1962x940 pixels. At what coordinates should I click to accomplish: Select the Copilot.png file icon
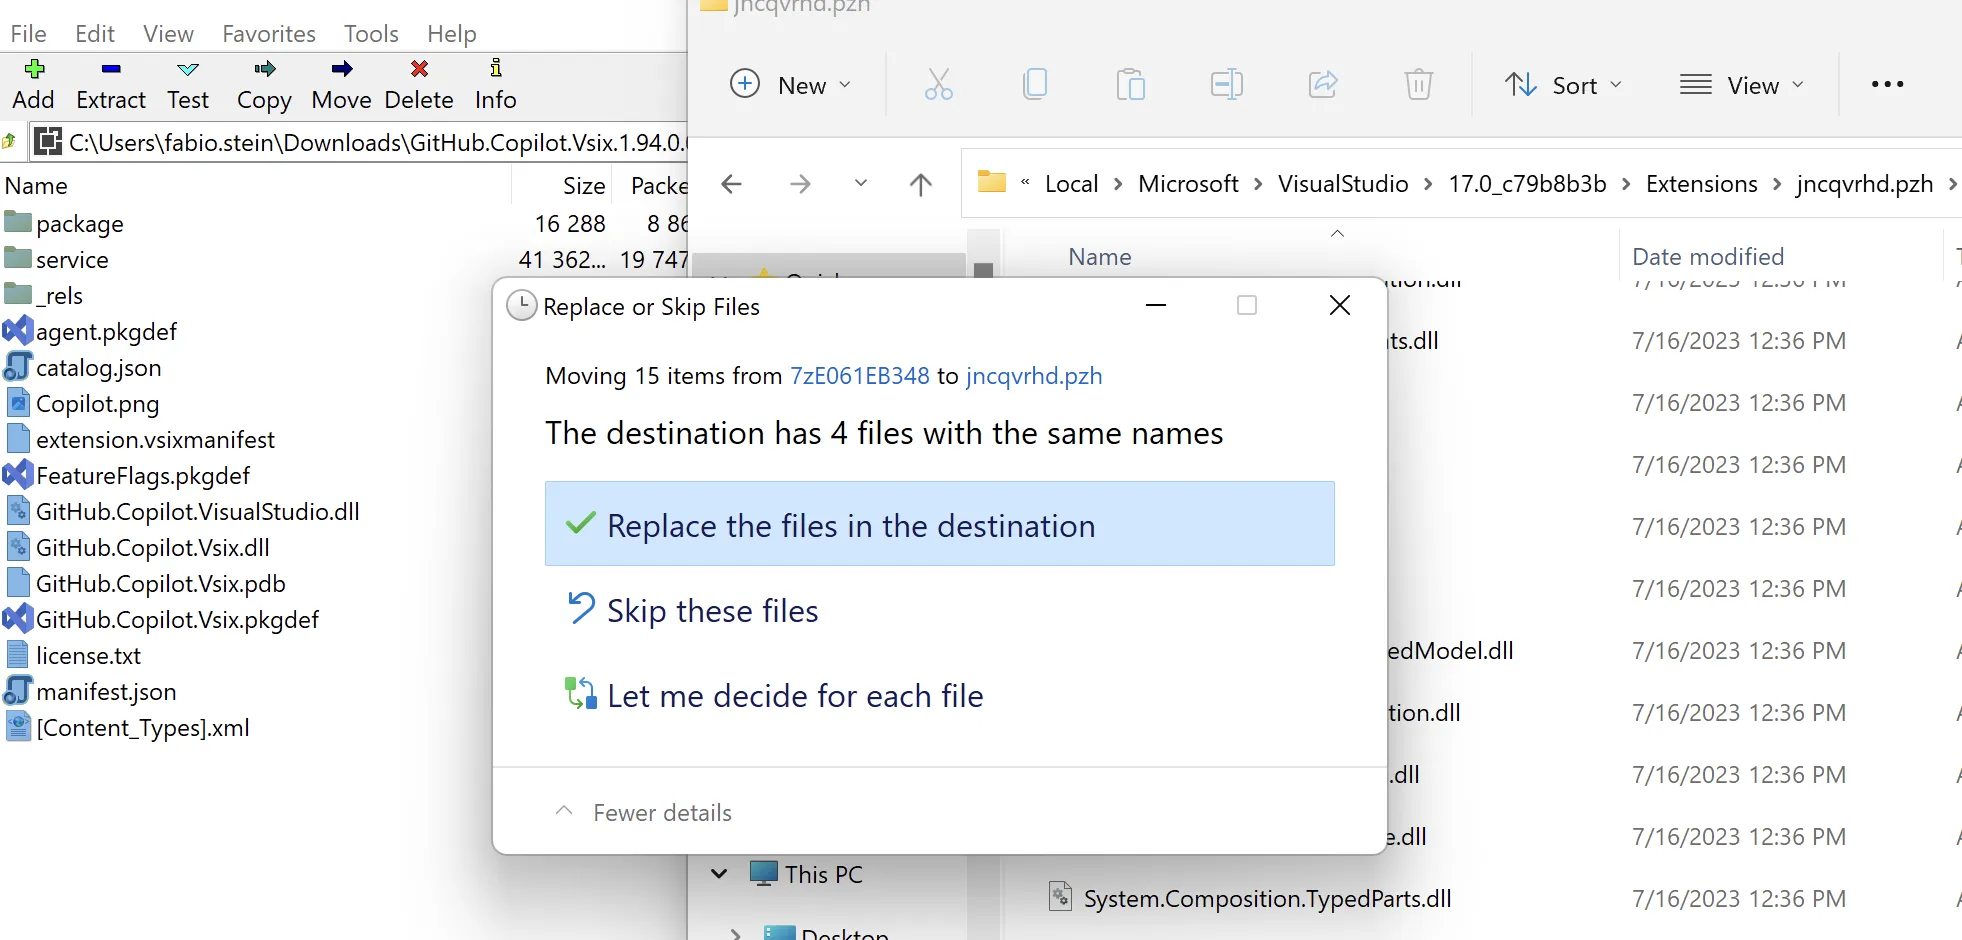click(x=18, y=402)
